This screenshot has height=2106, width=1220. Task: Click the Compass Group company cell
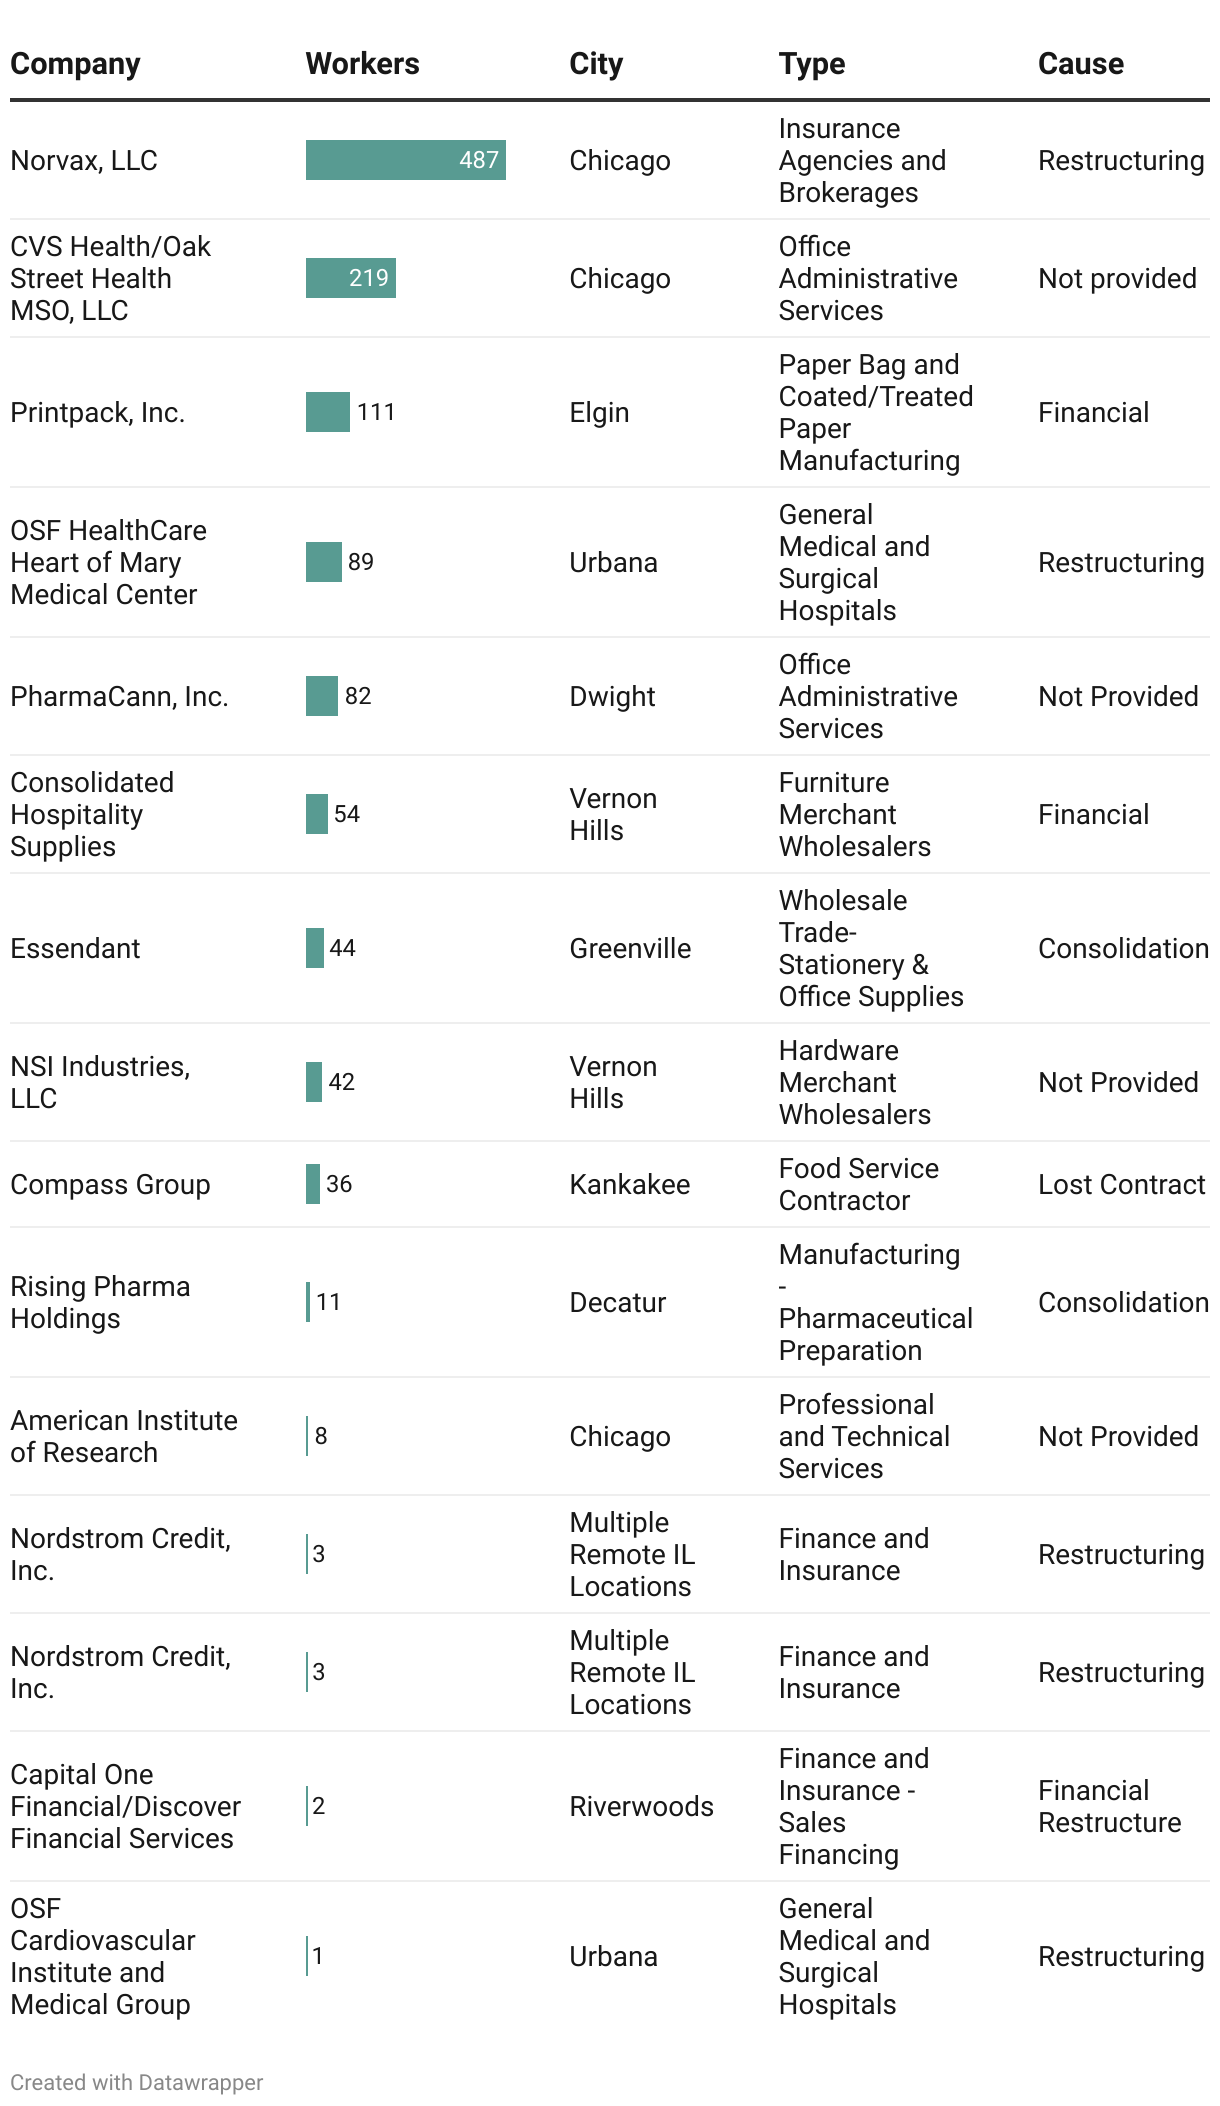pyautogui.click(x=110, y=1184)
